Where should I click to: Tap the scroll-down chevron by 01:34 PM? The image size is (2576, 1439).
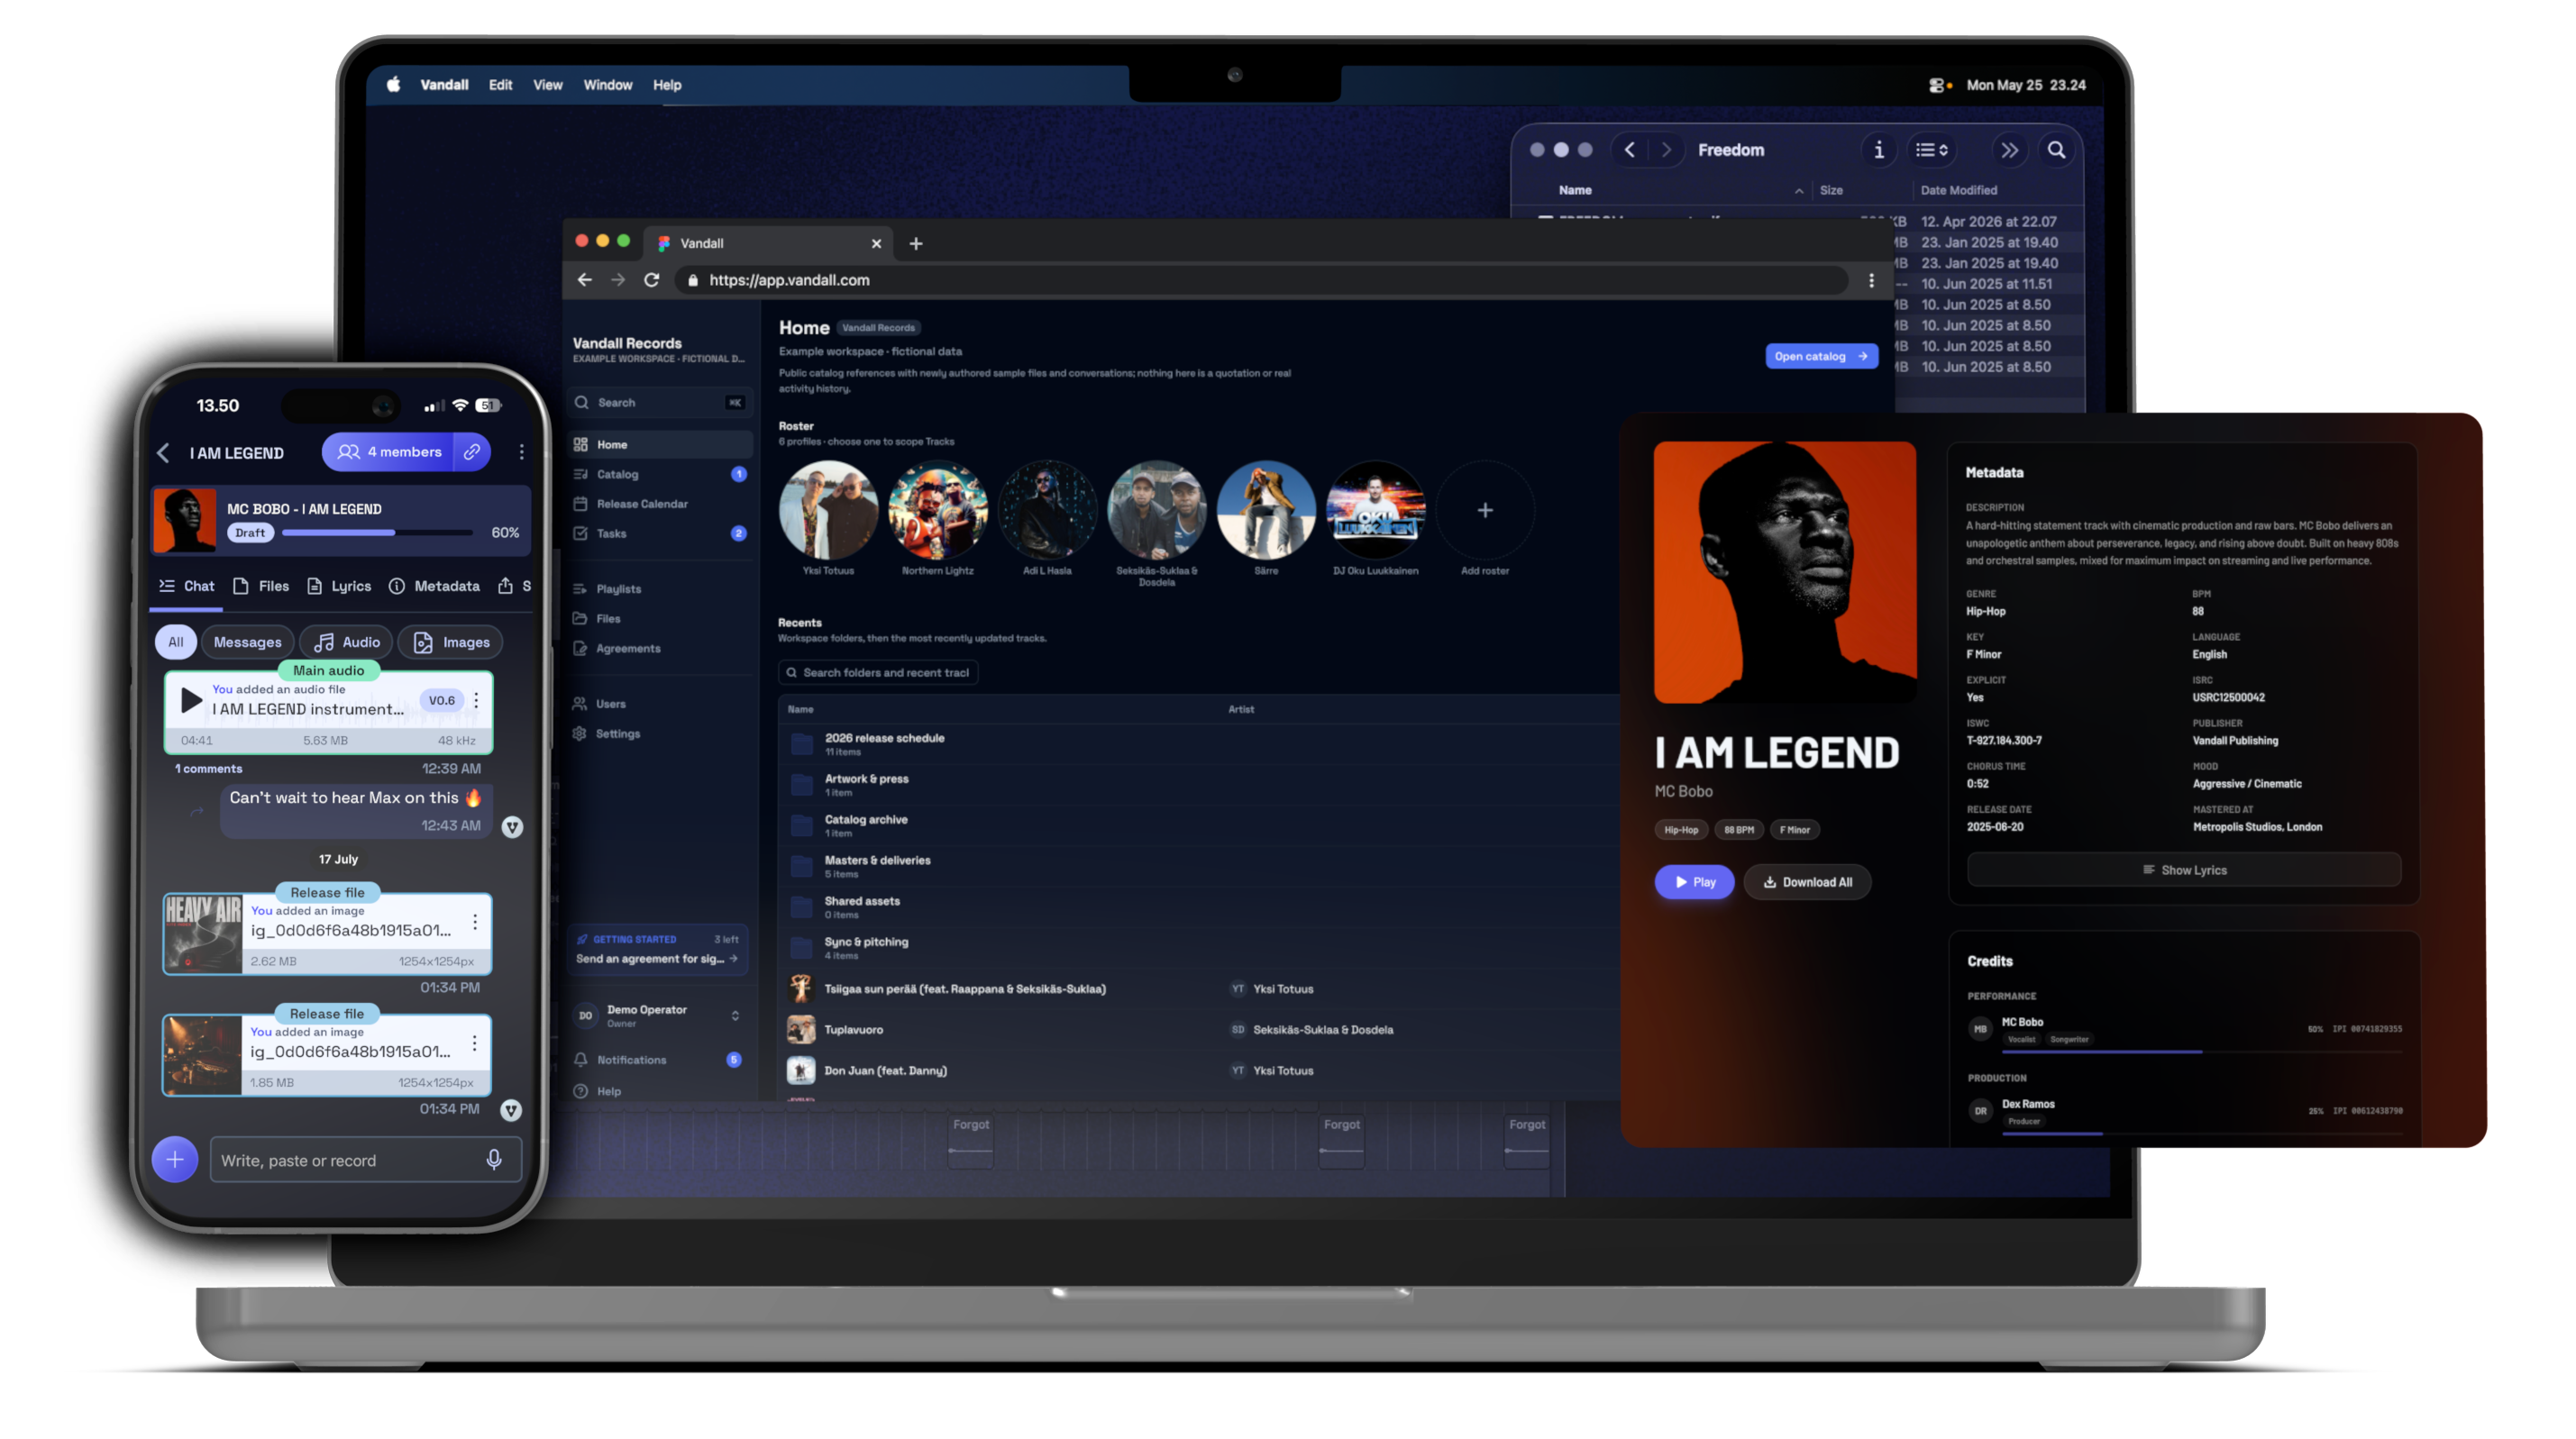[511, 1110]
